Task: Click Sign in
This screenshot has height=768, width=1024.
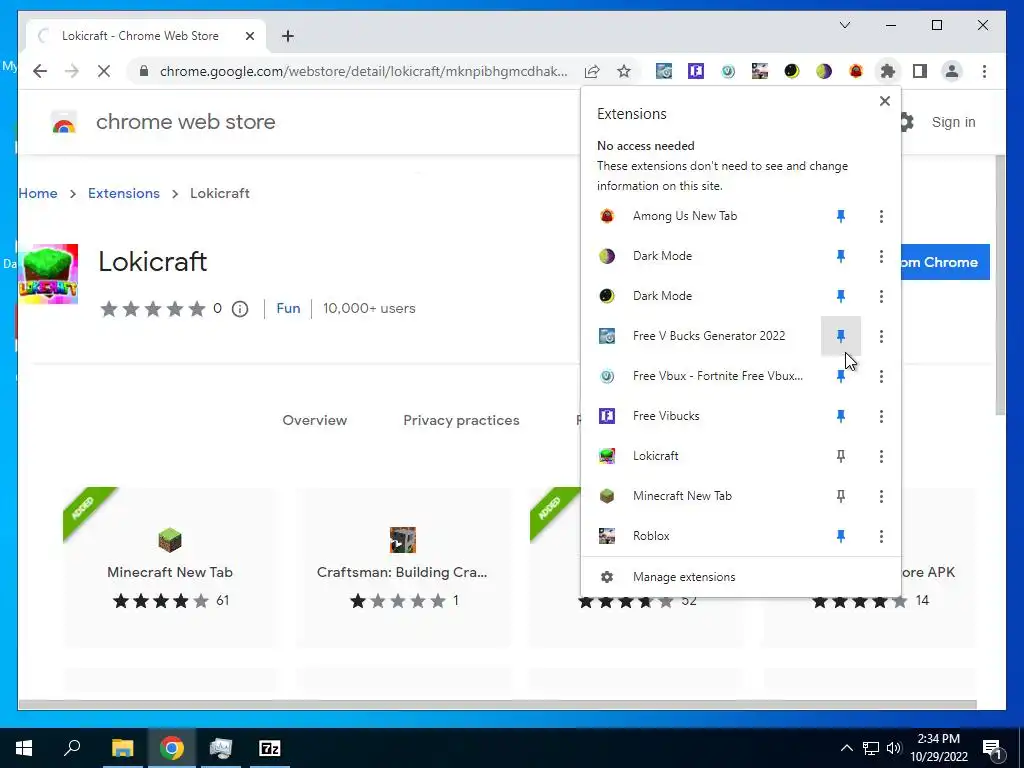Action: [953, 122]
